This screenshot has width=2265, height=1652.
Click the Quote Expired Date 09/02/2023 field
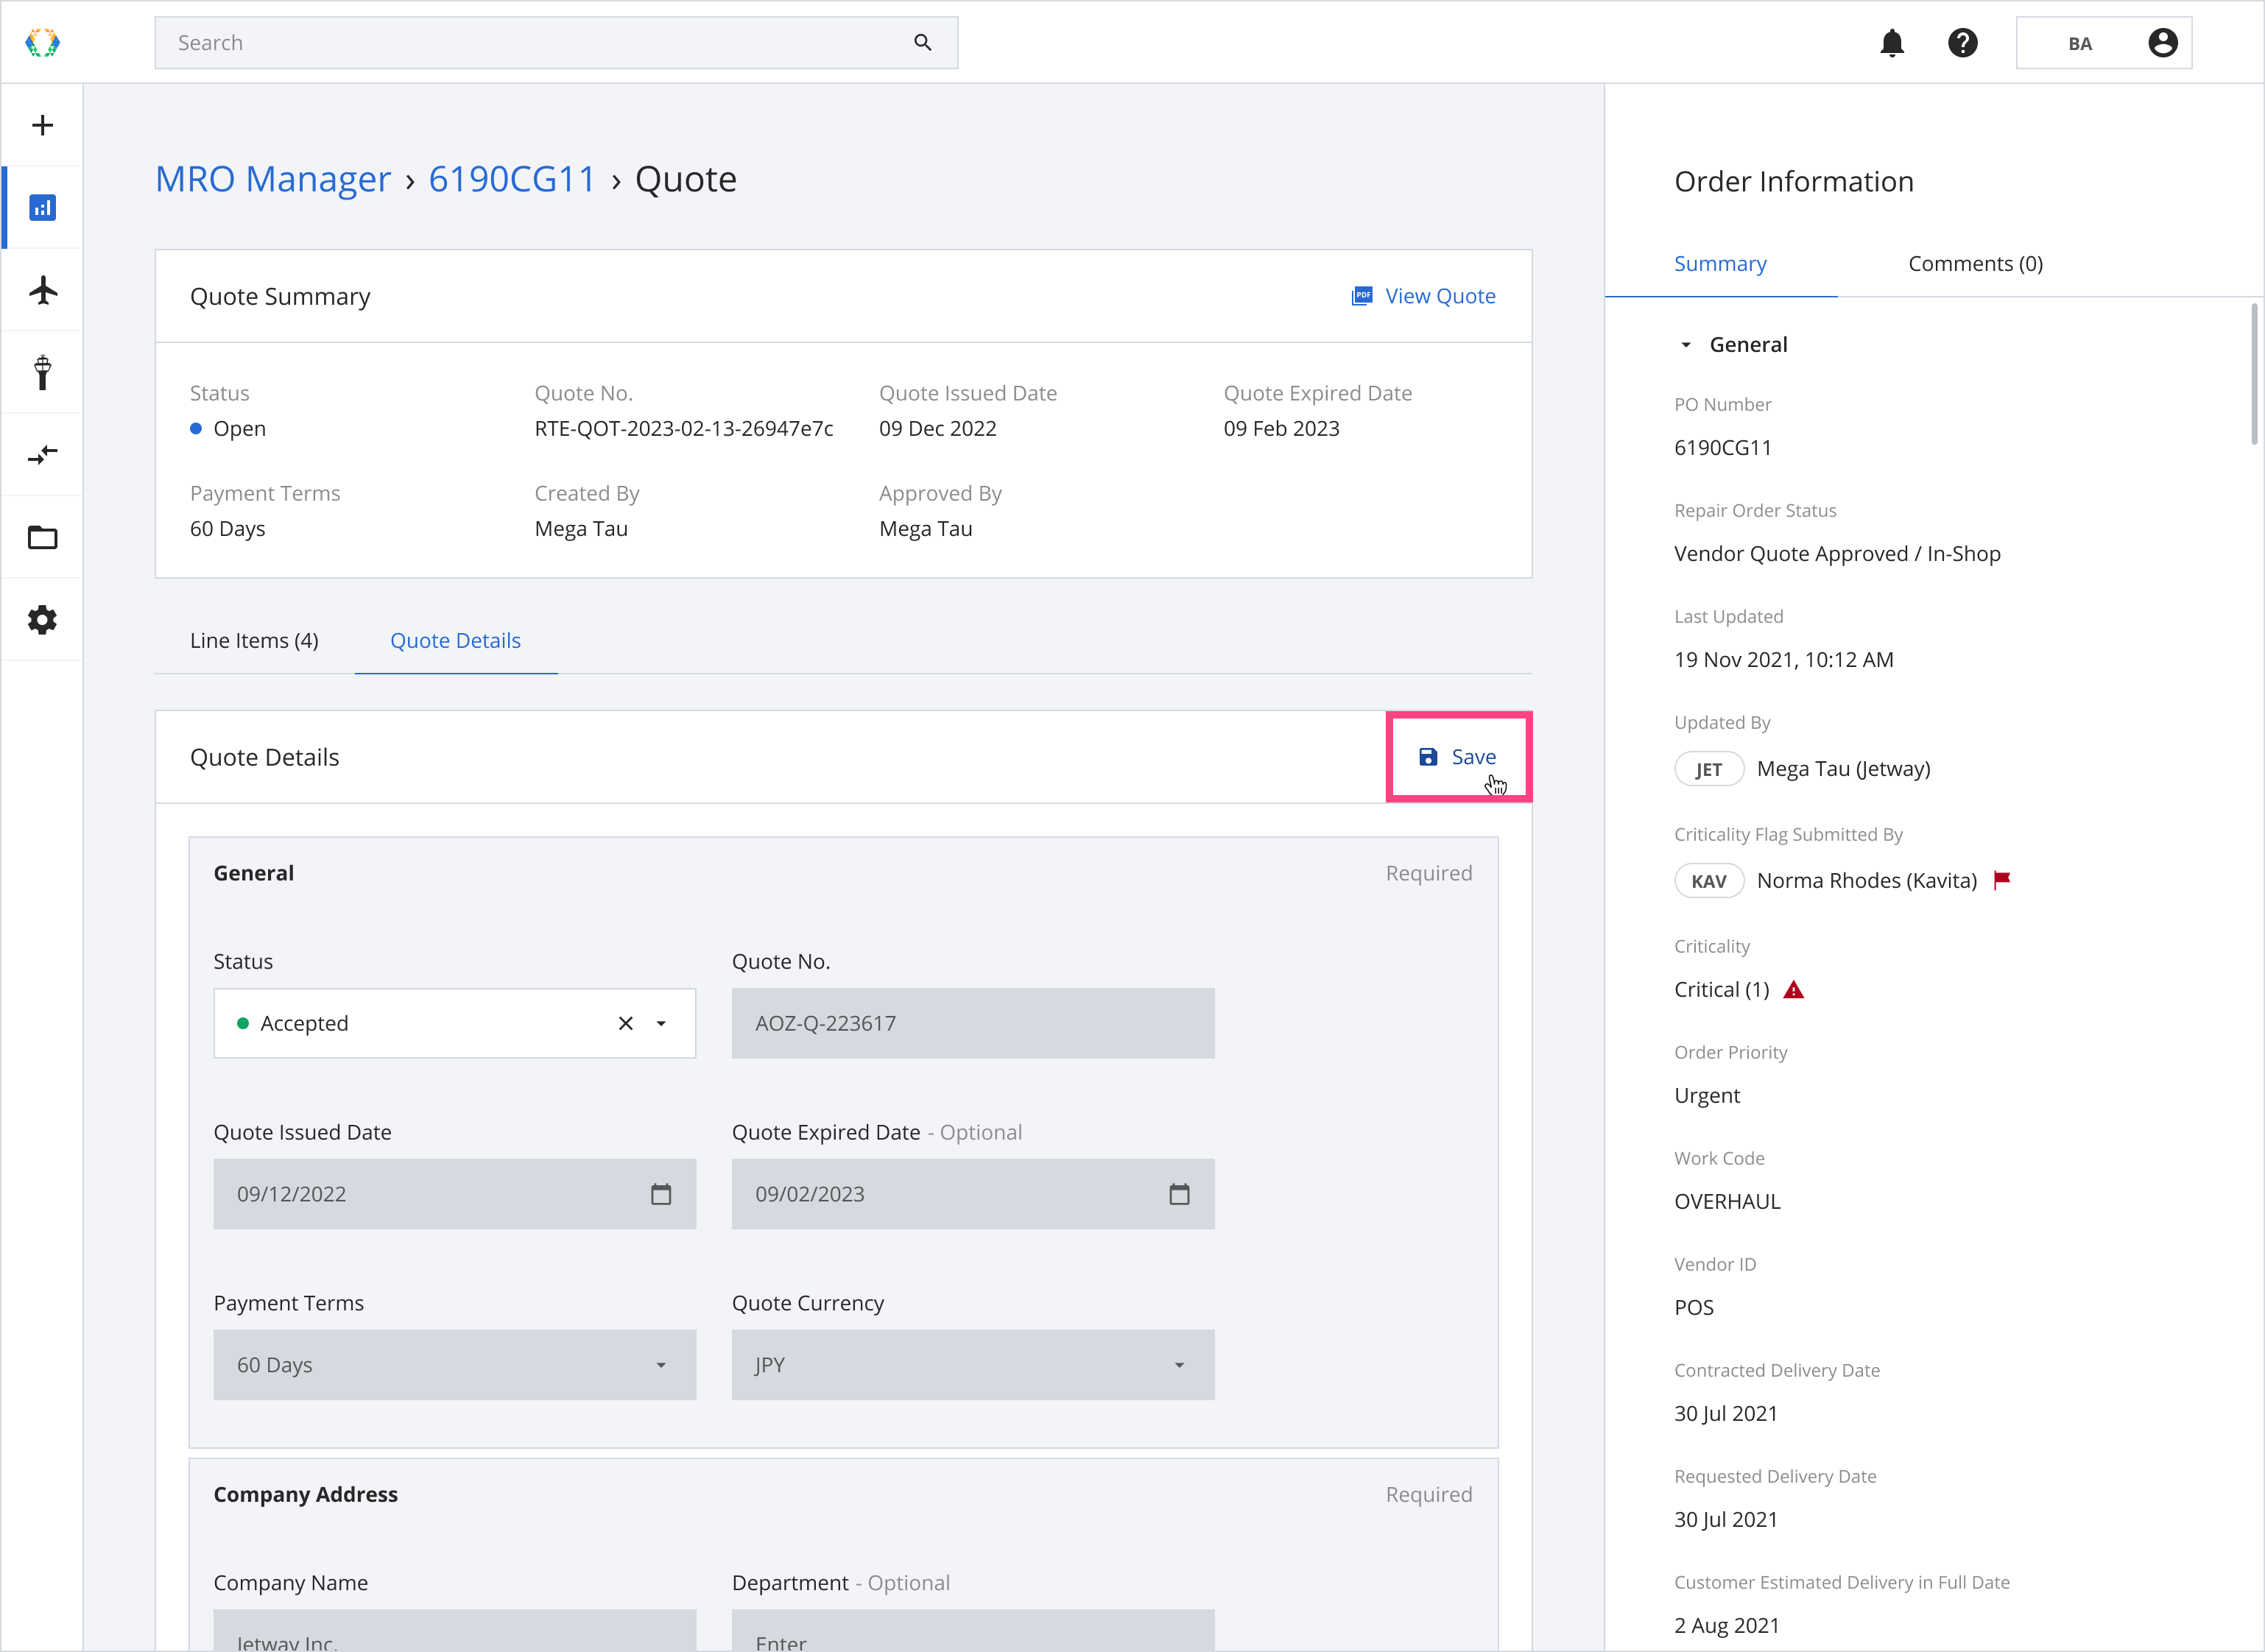coord(972,1194)
